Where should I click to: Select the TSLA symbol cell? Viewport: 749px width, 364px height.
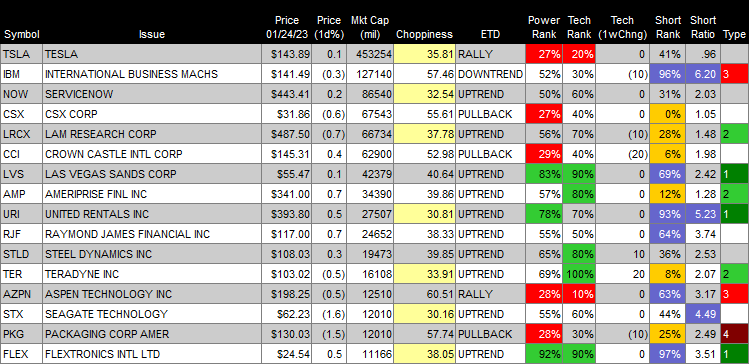[x=21, y=54]
